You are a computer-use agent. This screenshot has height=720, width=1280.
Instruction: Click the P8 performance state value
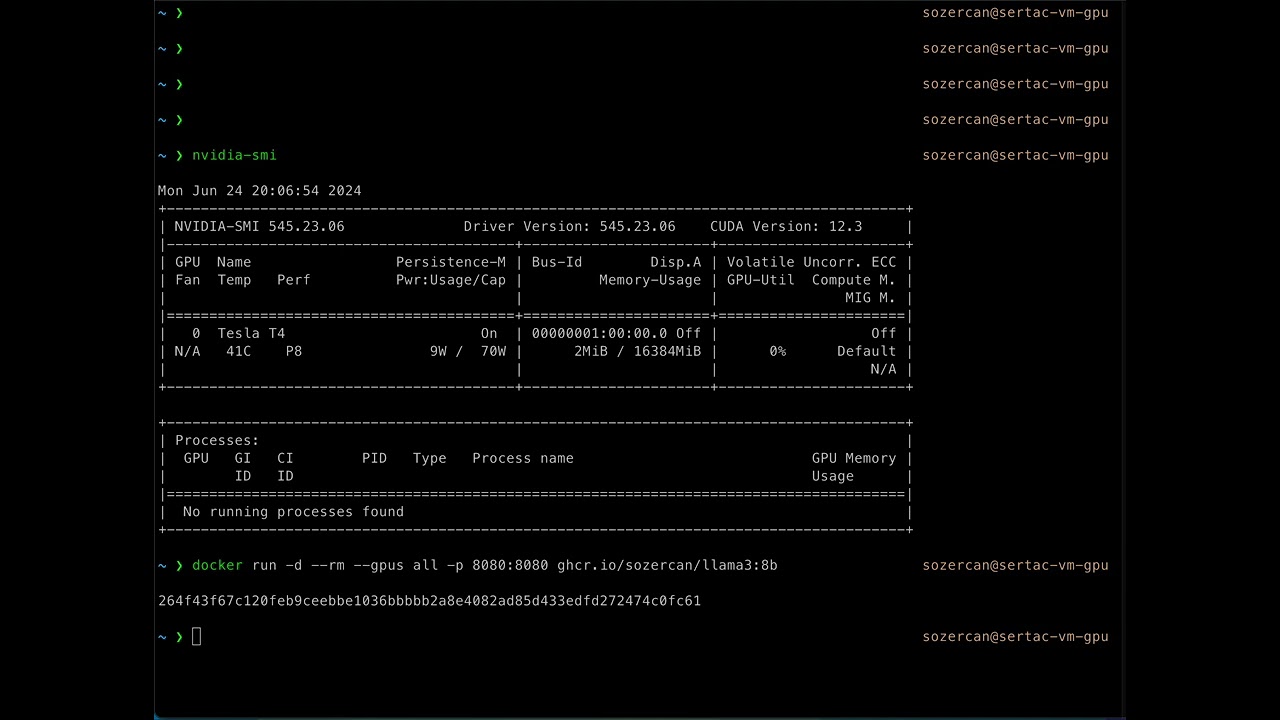[294, 351]
